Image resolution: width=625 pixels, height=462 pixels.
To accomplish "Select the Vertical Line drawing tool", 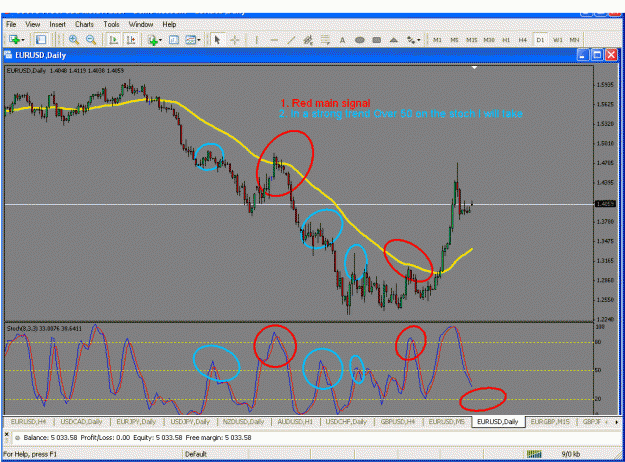I will [256, 39].
